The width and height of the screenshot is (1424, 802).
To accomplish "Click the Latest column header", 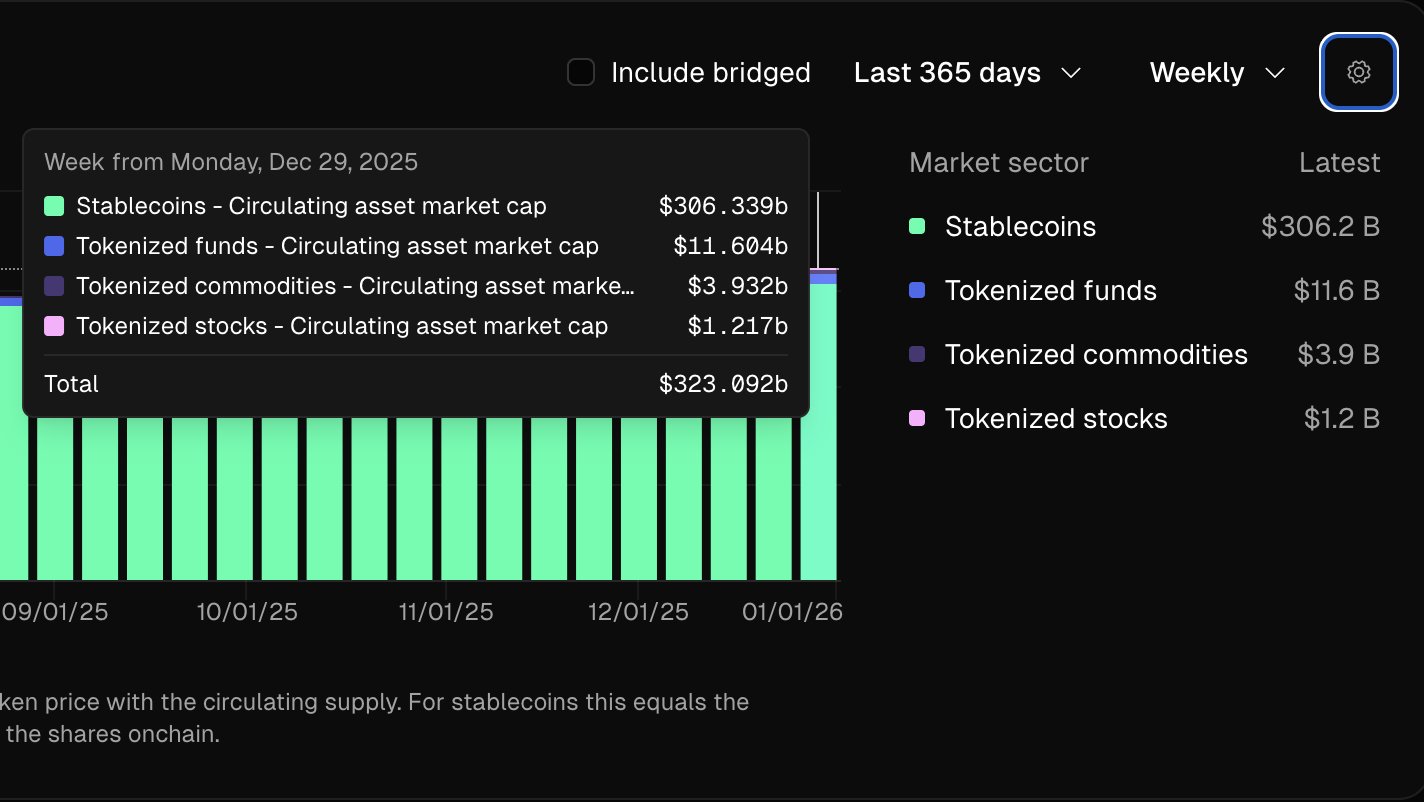I will pos(1339,163).
